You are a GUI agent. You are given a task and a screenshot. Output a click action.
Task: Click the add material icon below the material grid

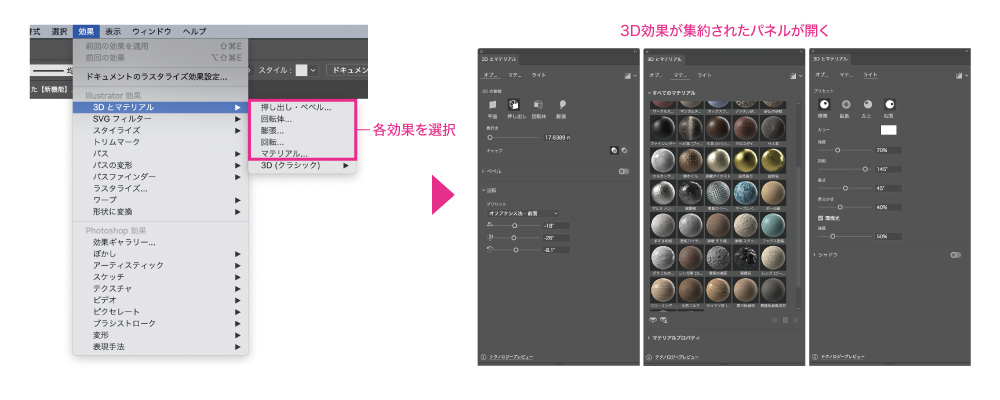[652, 319]
